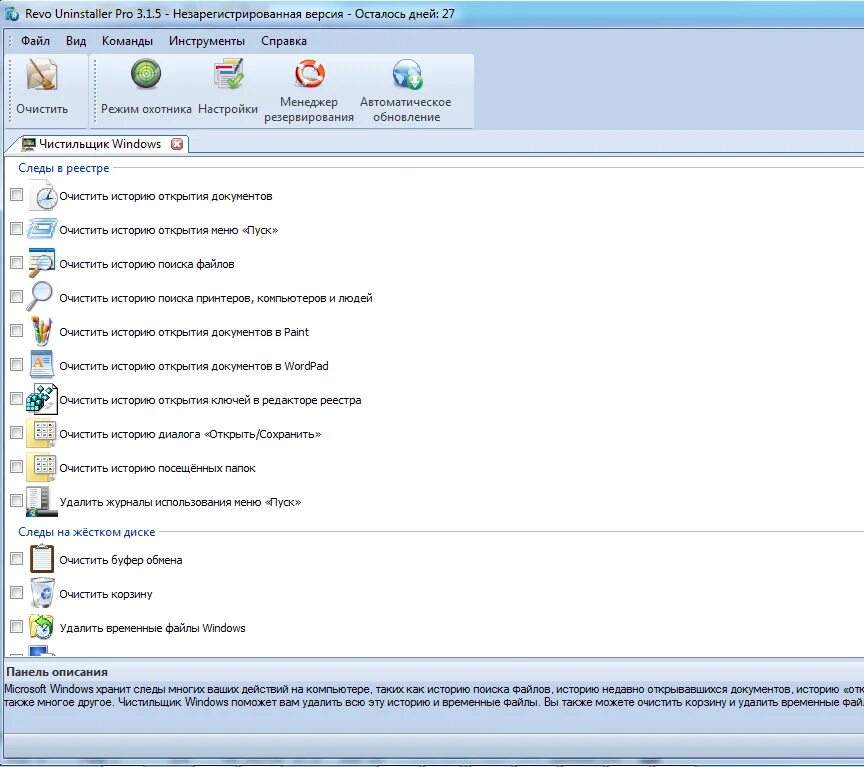Screen dimensions: 864x767
Task: Tick registry editor keys history checkbox
Action: pos(17,398)
